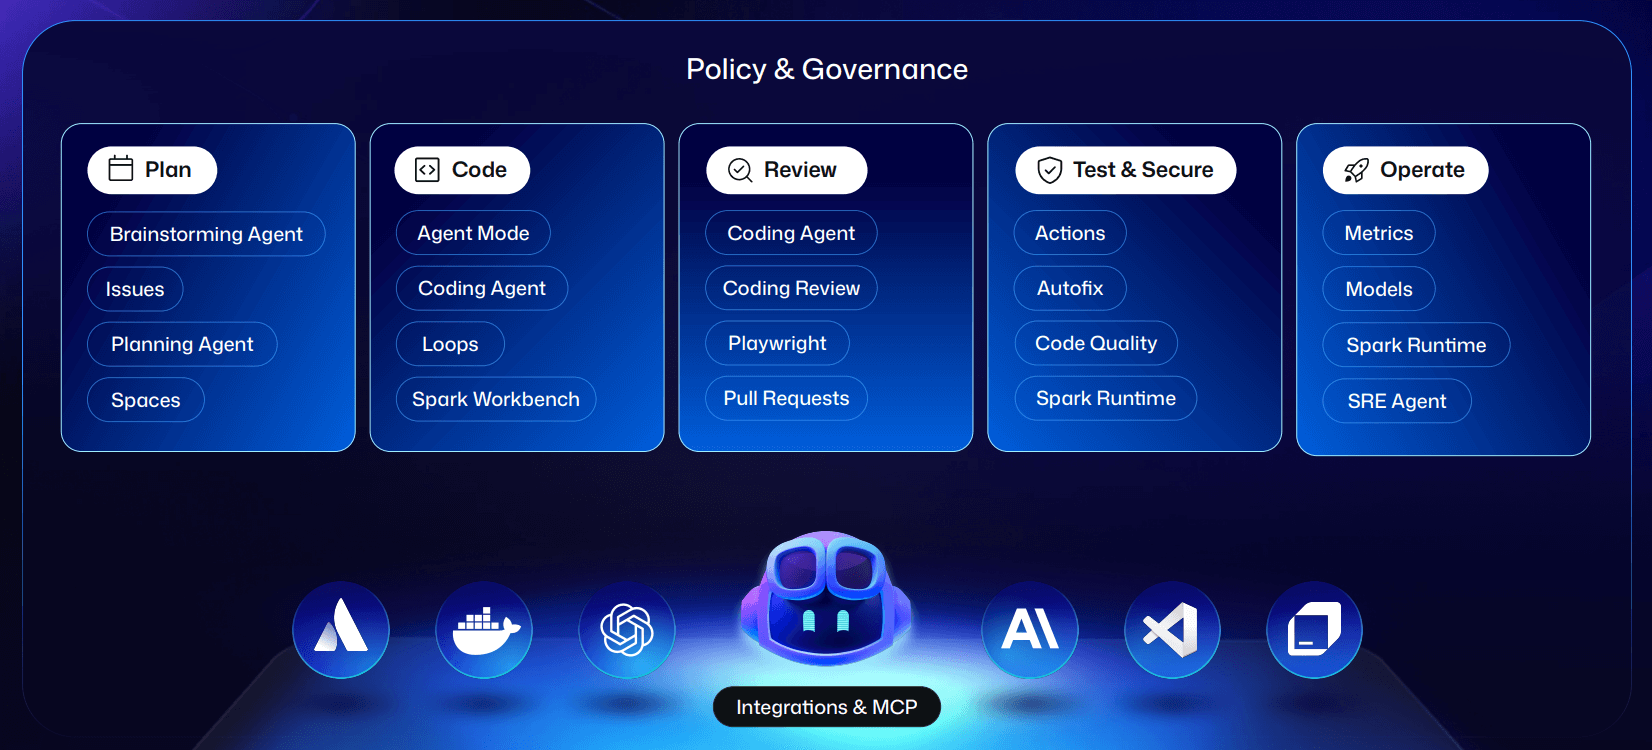
Task: Click the OpenAI logo icon
Action: pyautogui.click(x=627, y=630)
